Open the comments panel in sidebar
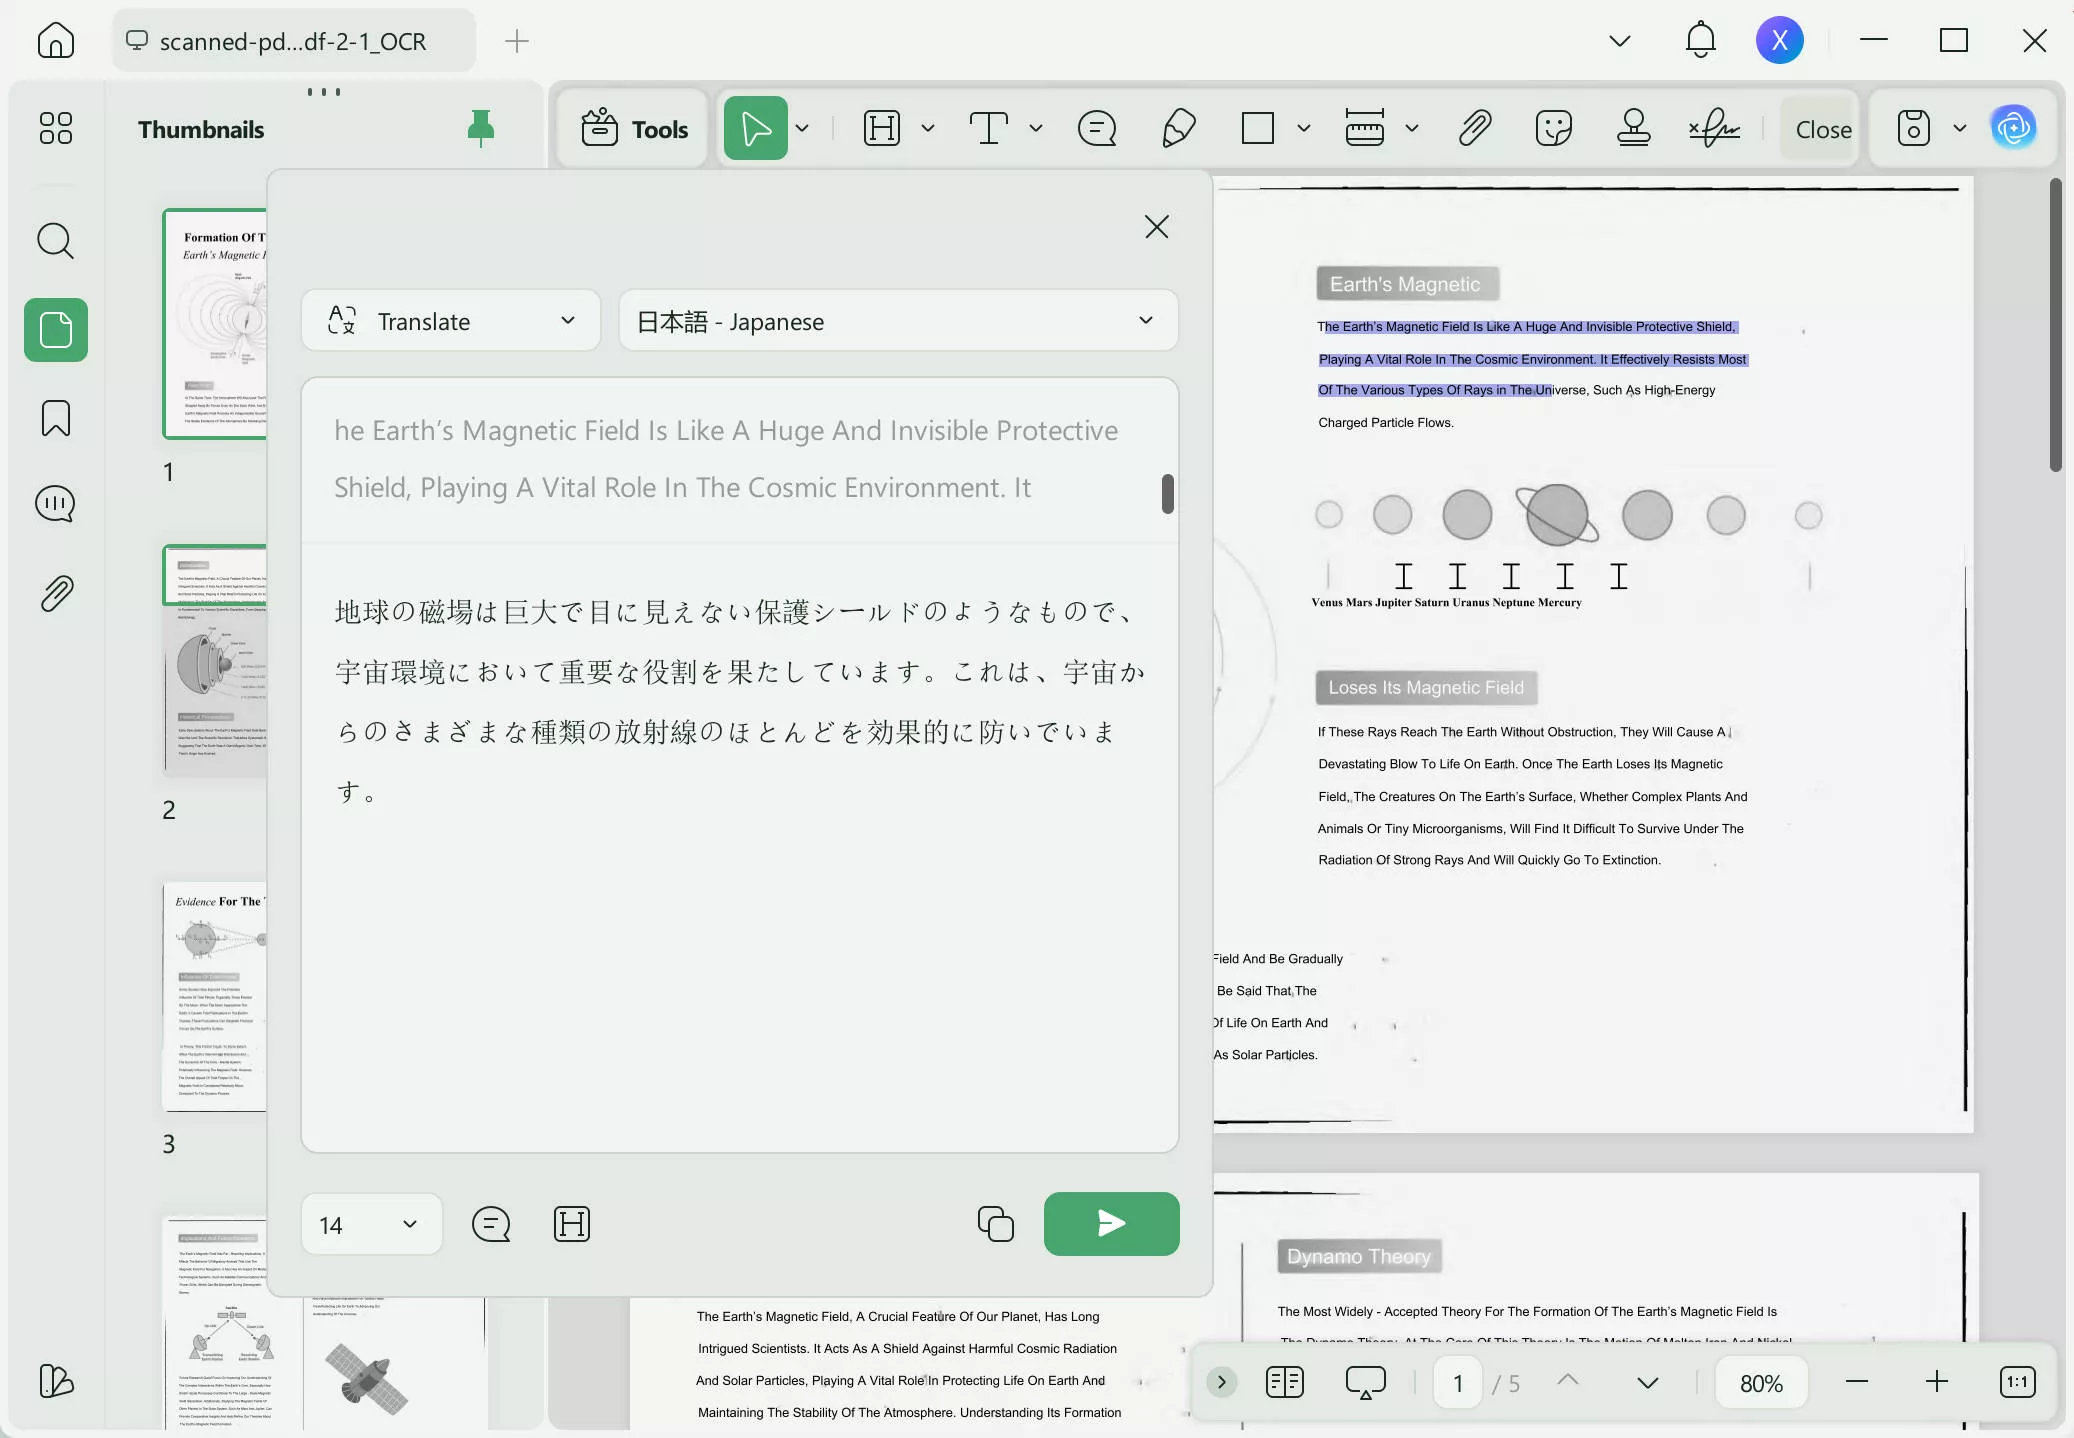The height and width of the screenshot is (1438, 2074). tap(56, 504)
